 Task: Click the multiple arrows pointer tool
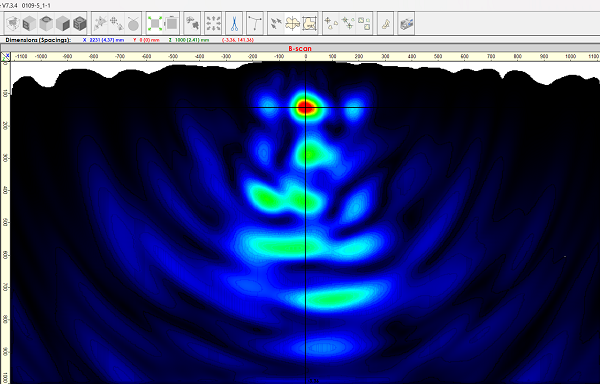(x=276, y=24)
